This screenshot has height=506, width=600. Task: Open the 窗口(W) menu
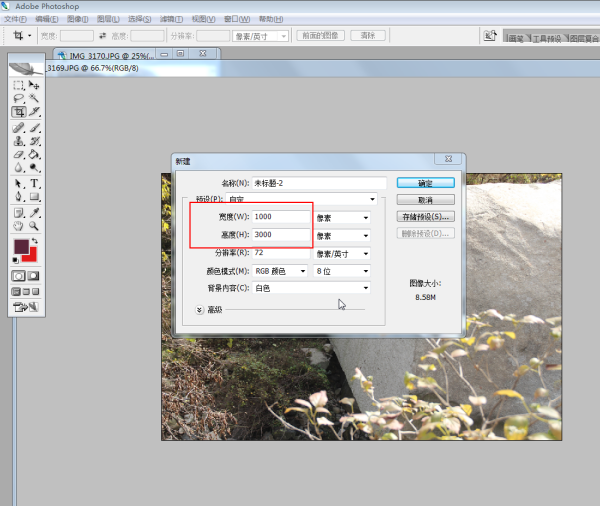click(237, 19)
